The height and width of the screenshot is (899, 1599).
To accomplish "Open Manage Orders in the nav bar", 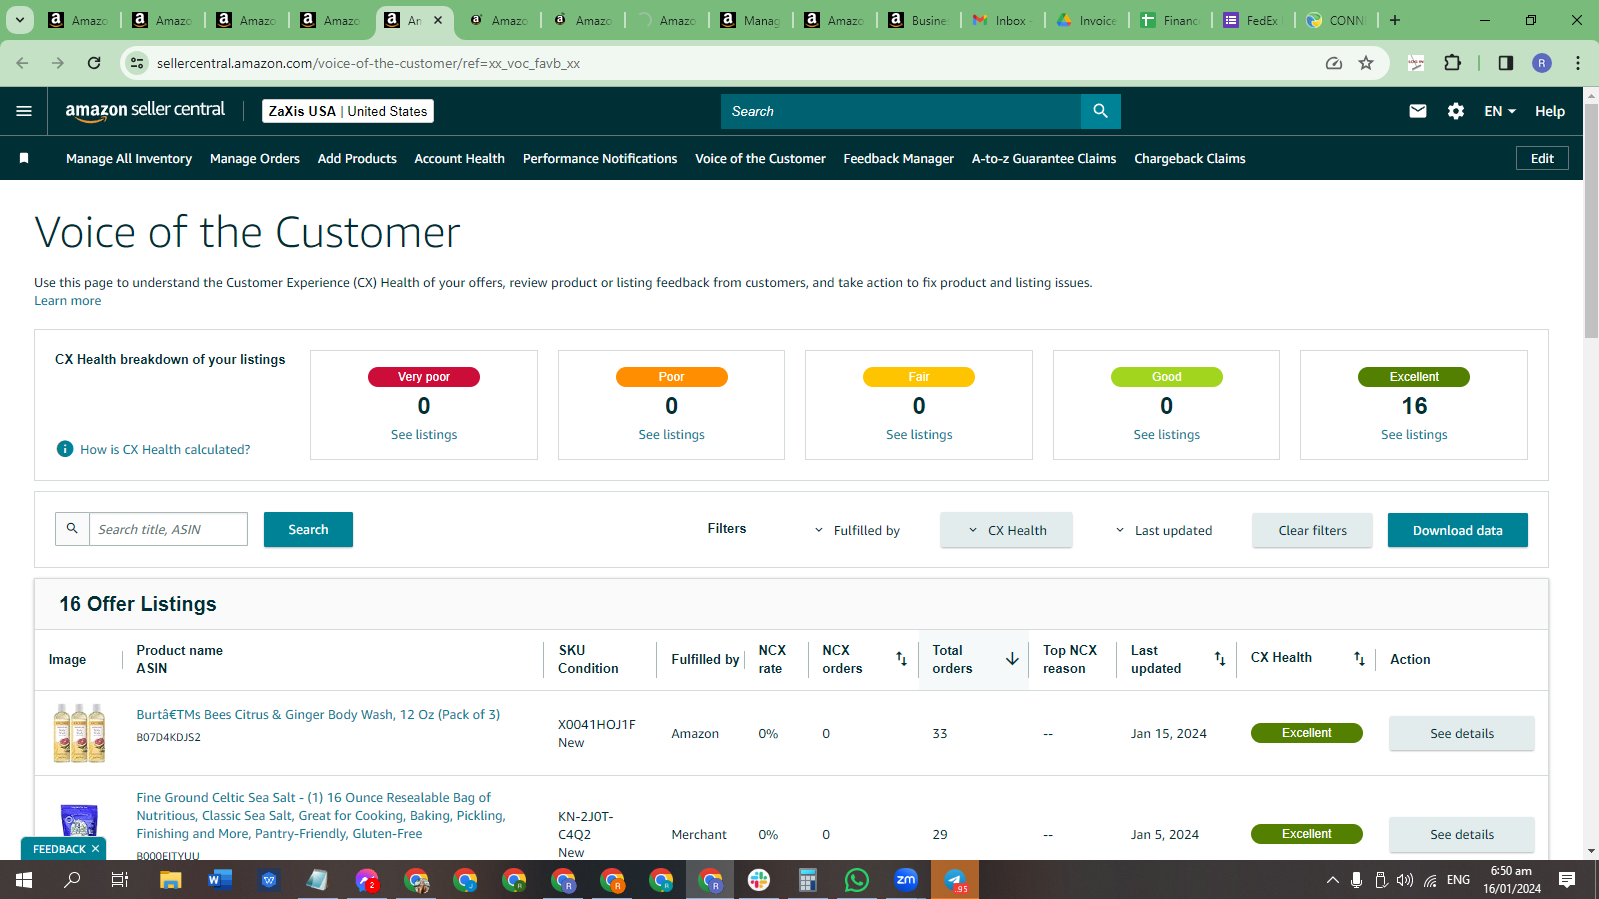I will 255,158.
